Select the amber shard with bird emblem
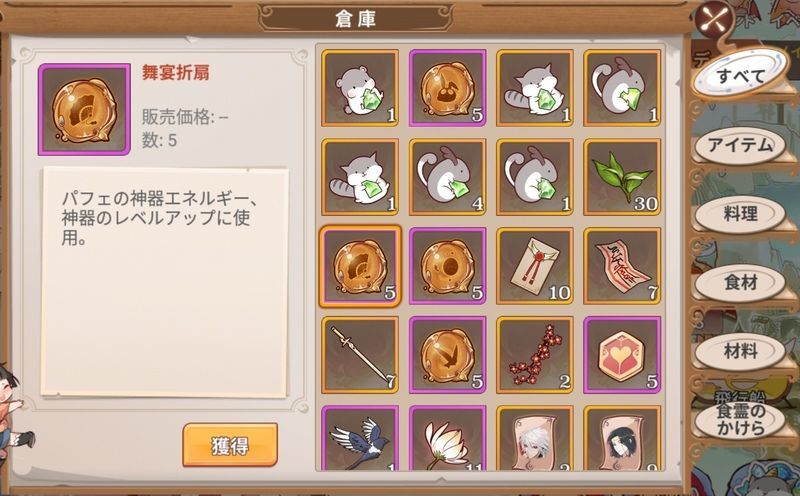Screen dimensions: 800x496 click(x=447, y=355)
